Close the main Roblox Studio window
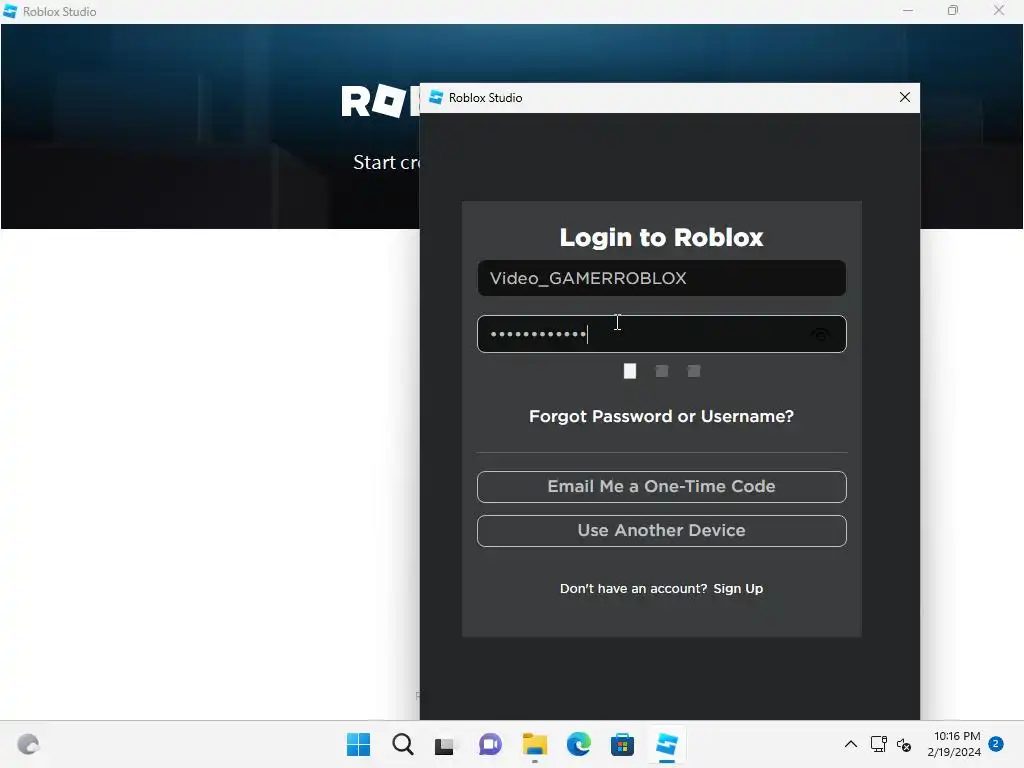Image resolution: width=1024 pixels, height=768 pixels. [999, 10]
